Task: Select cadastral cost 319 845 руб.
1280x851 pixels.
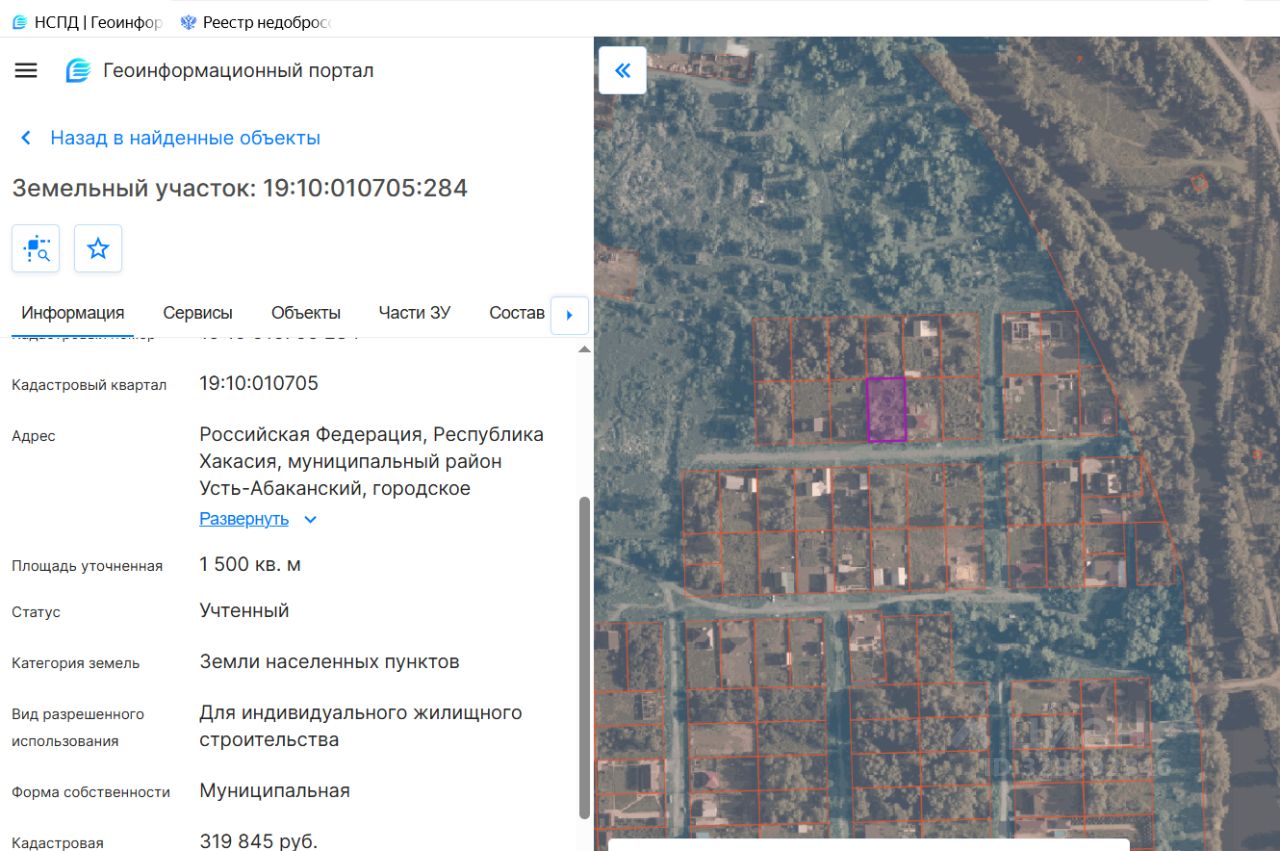Action: coord(259,841)
